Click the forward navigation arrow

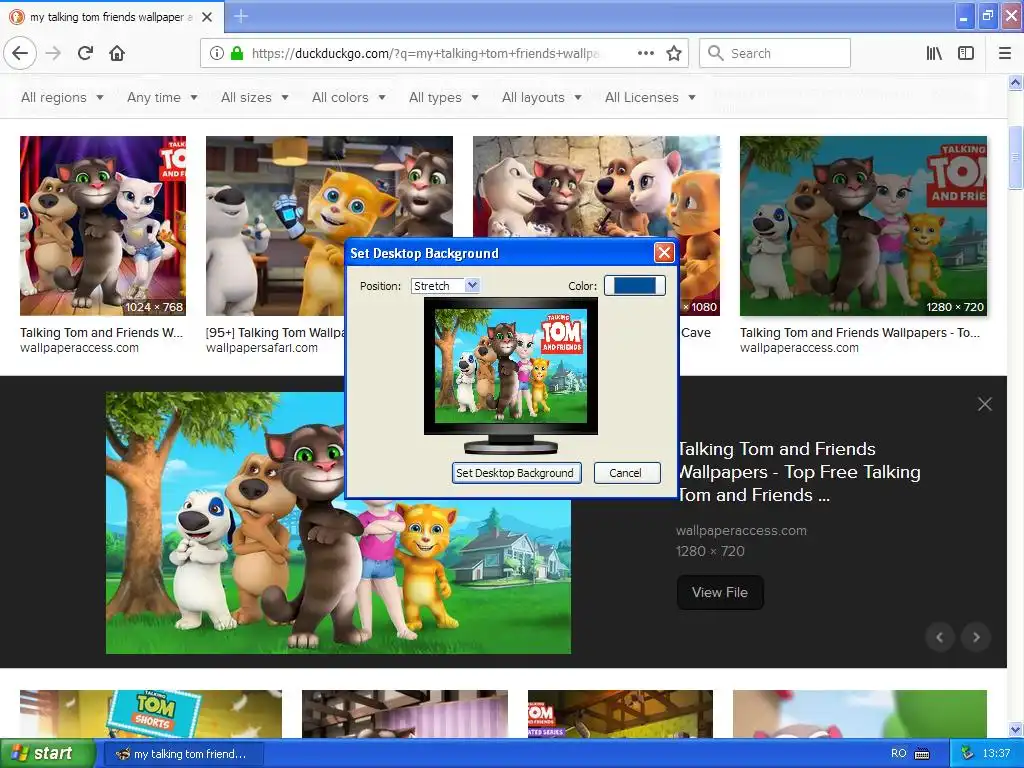click(54, 53)
